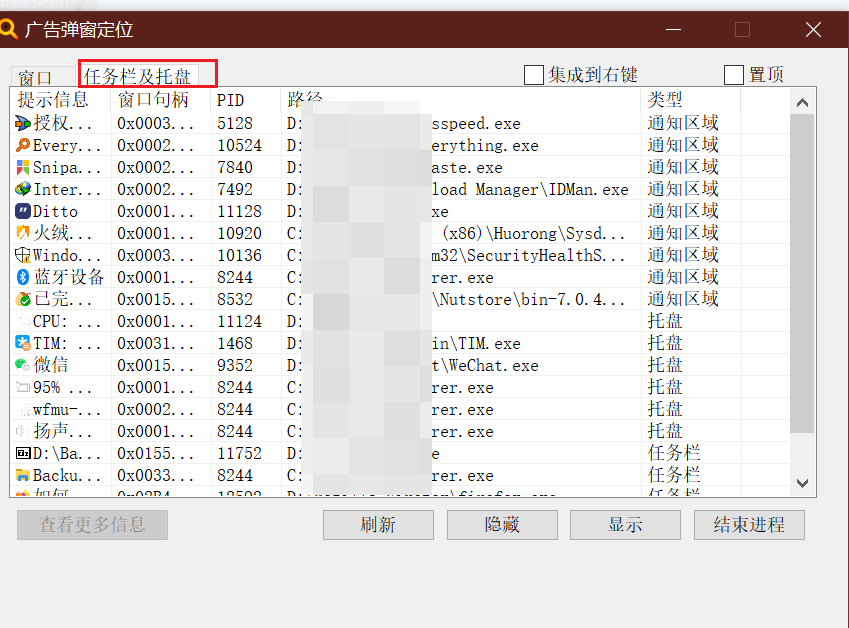
Task: Click the 隐藏 hide button
Action: [x=502, y=525]
